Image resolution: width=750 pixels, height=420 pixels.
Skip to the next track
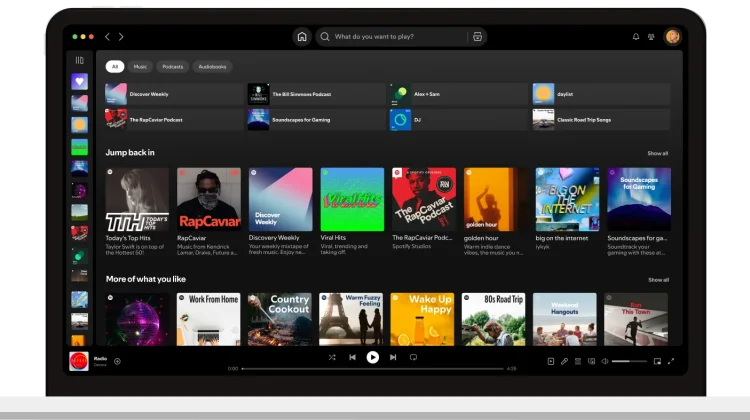pyautogui.click(x=393, y=357)
